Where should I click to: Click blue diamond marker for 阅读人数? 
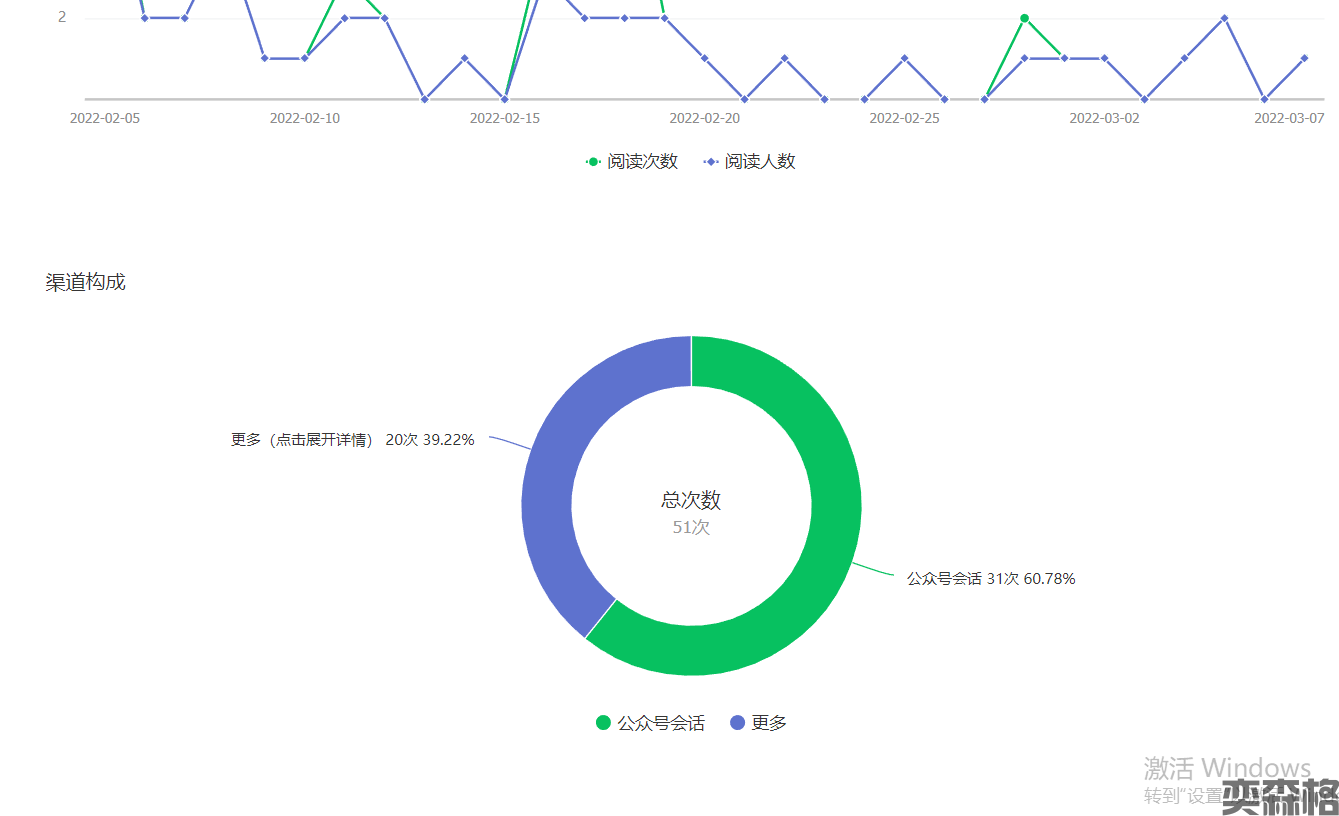click(x=711, y=162)
